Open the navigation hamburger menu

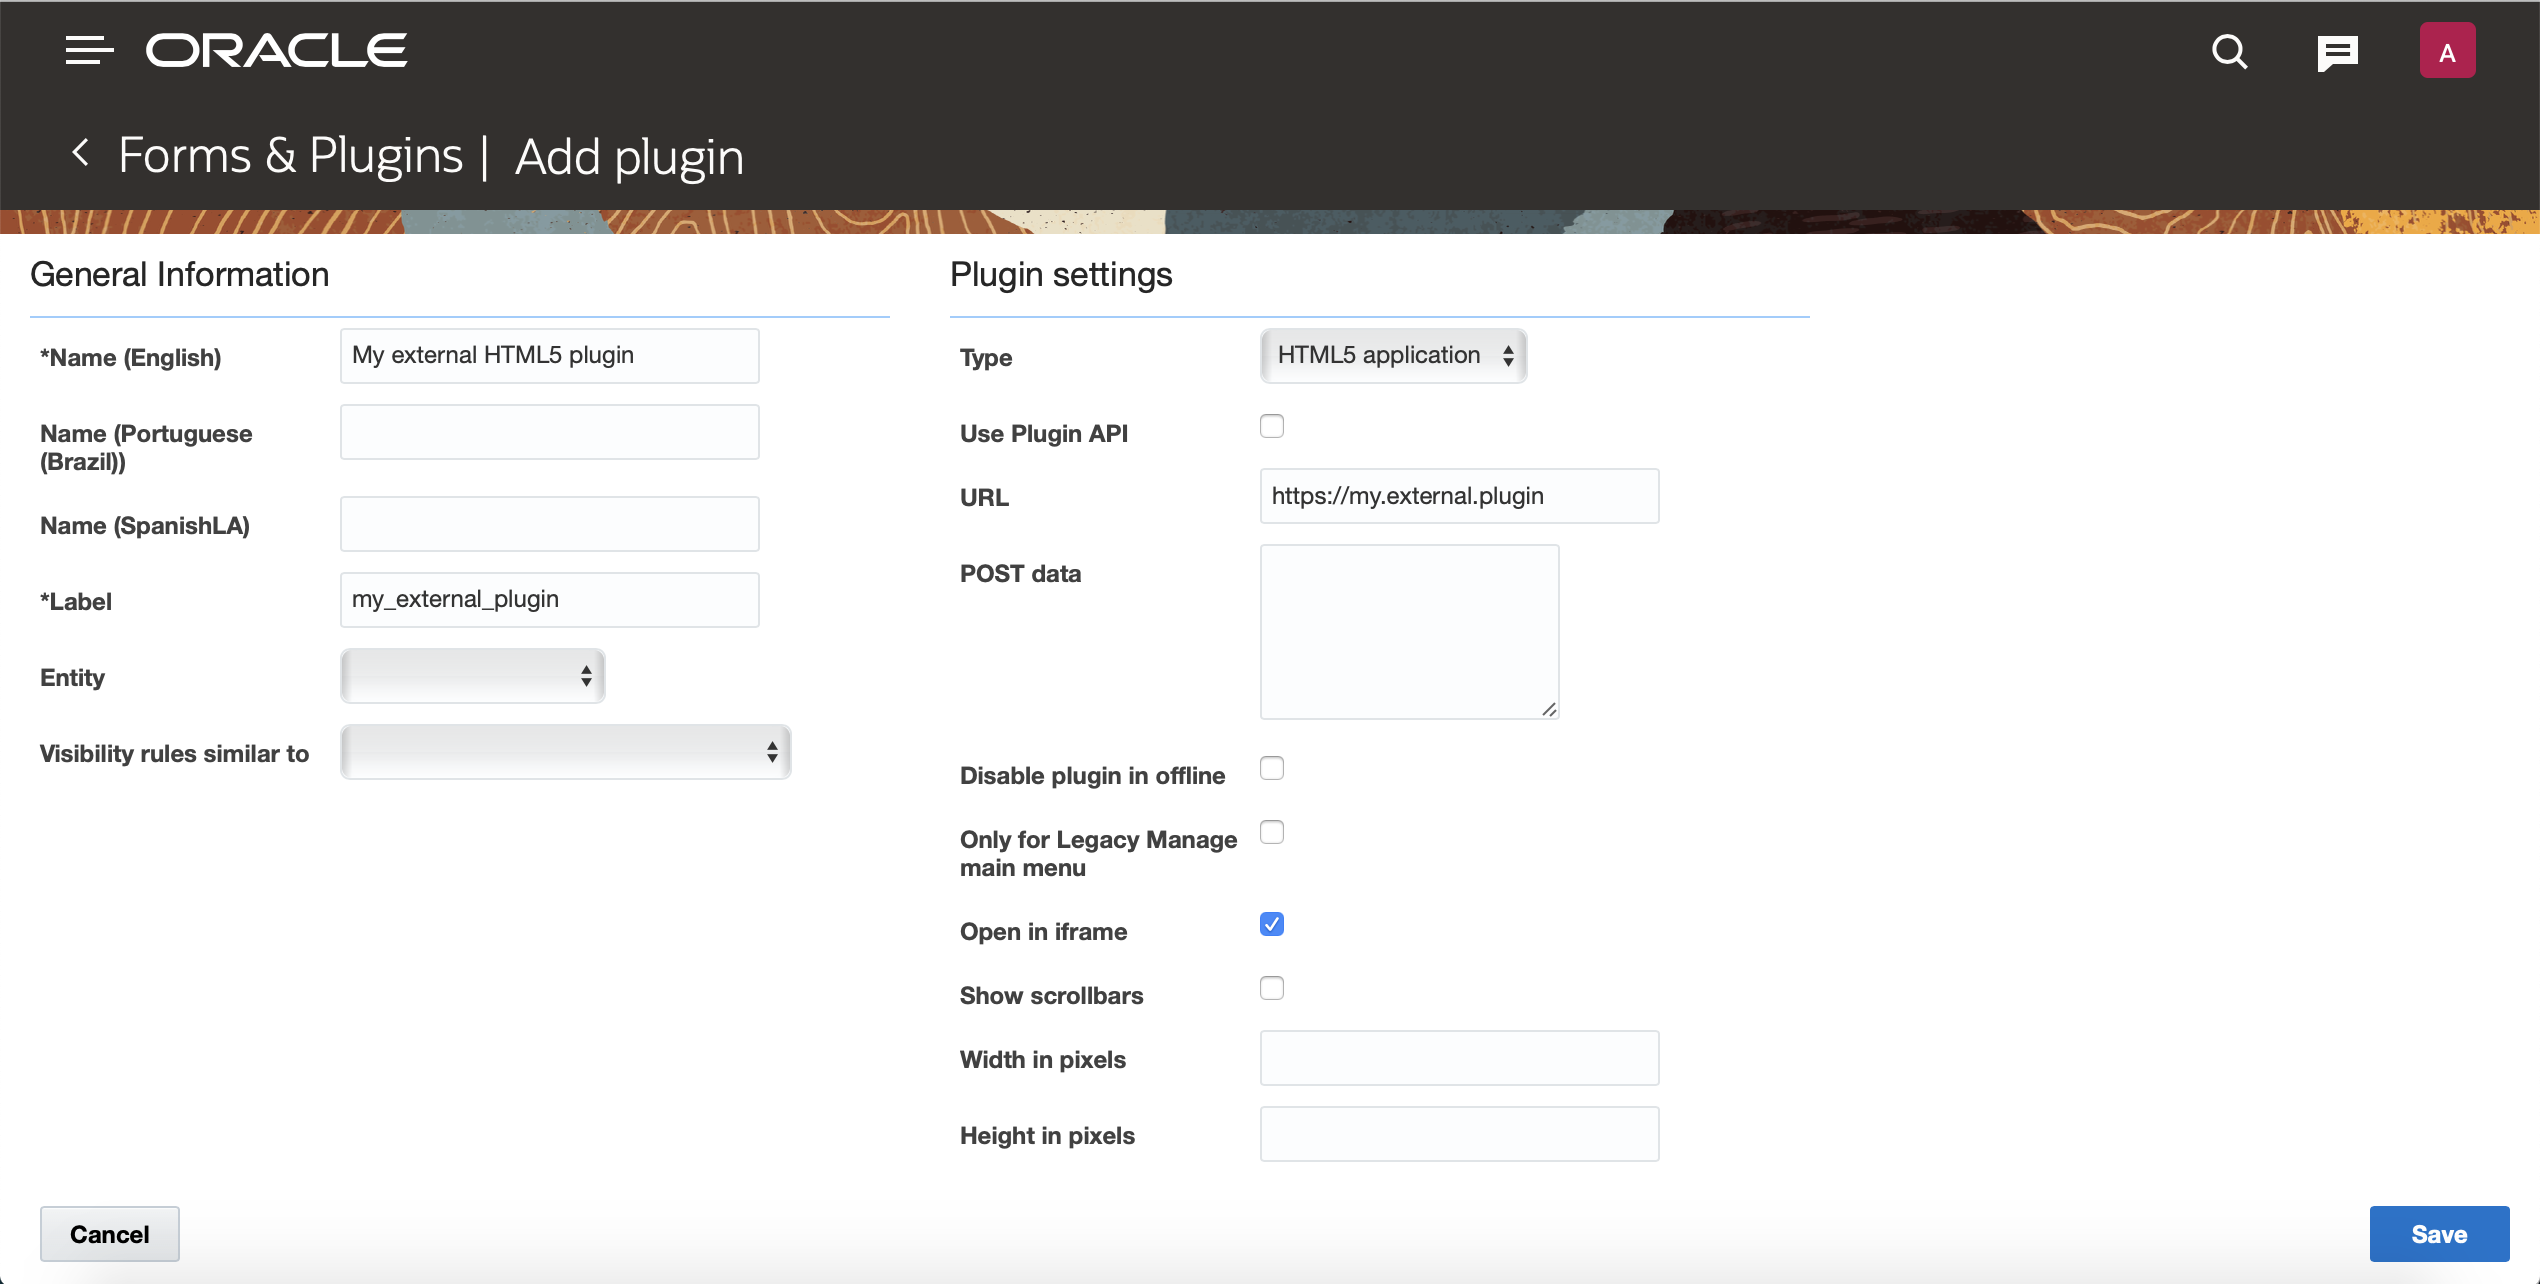pyautogui.click(x=87, y=50)
